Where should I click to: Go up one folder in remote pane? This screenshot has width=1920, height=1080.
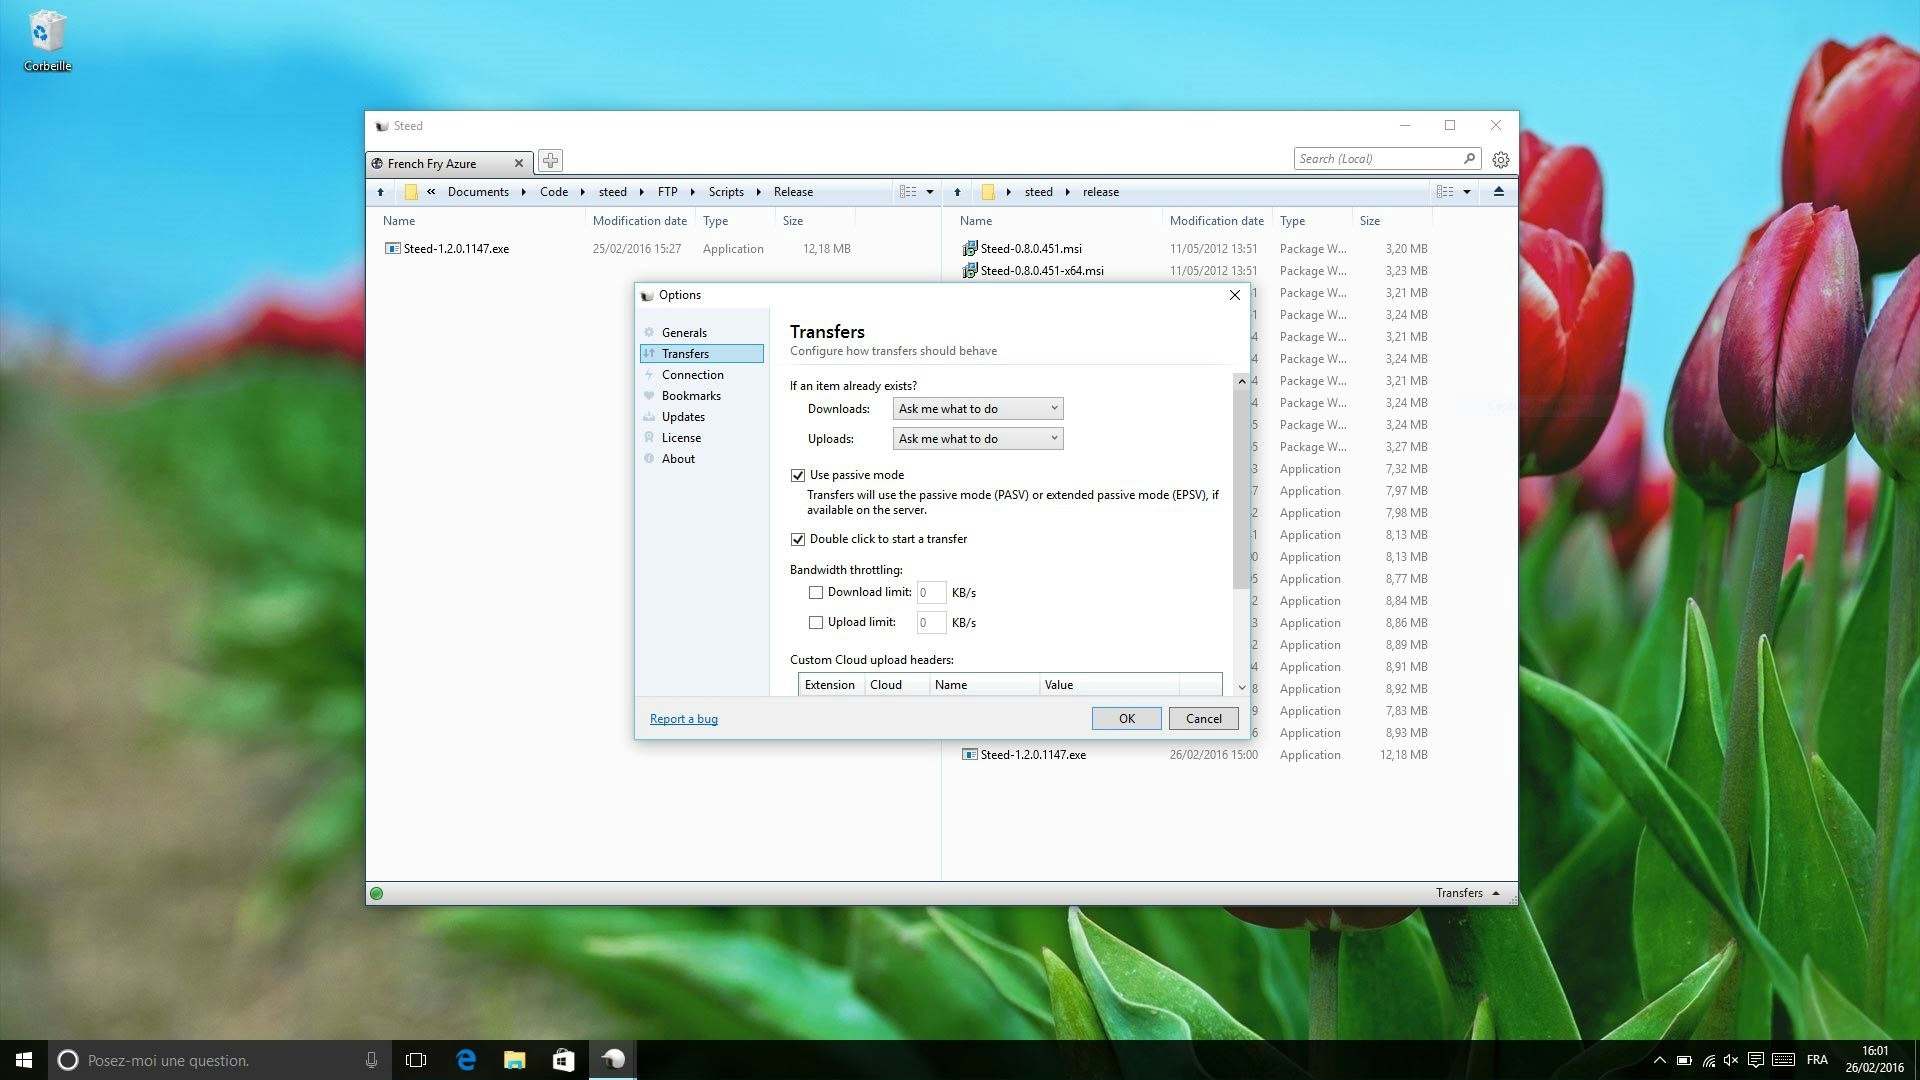pos(957,192)
